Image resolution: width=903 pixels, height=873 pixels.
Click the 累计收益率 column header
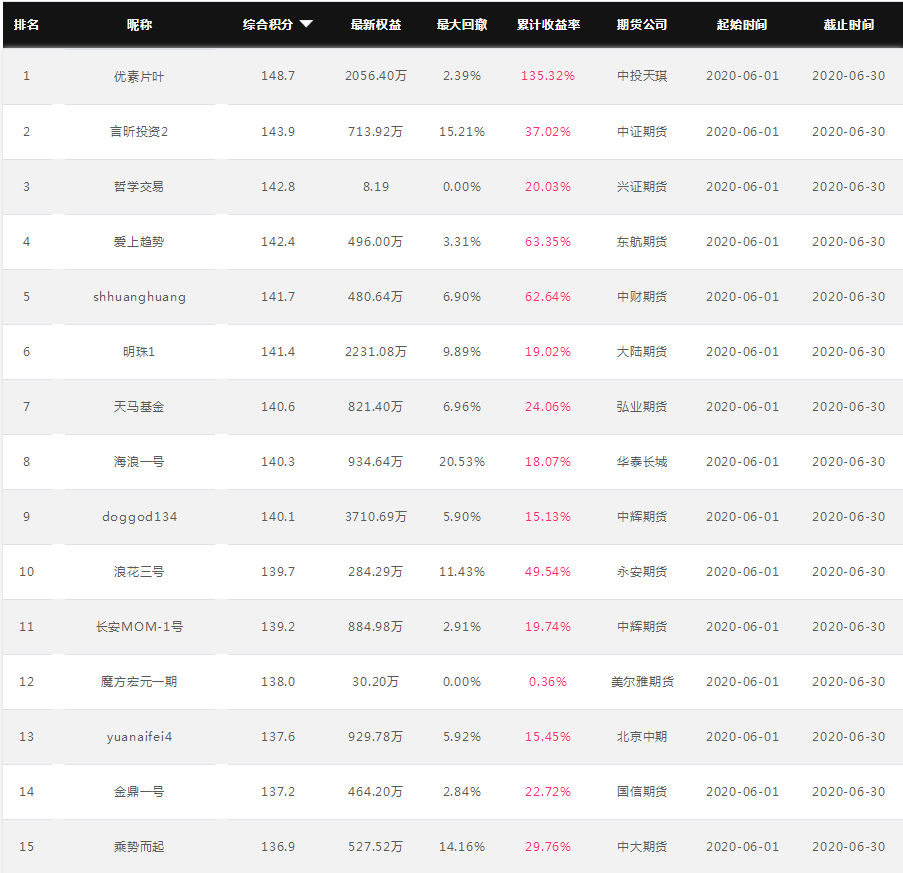pyautogui.click(x=548, y=25)
